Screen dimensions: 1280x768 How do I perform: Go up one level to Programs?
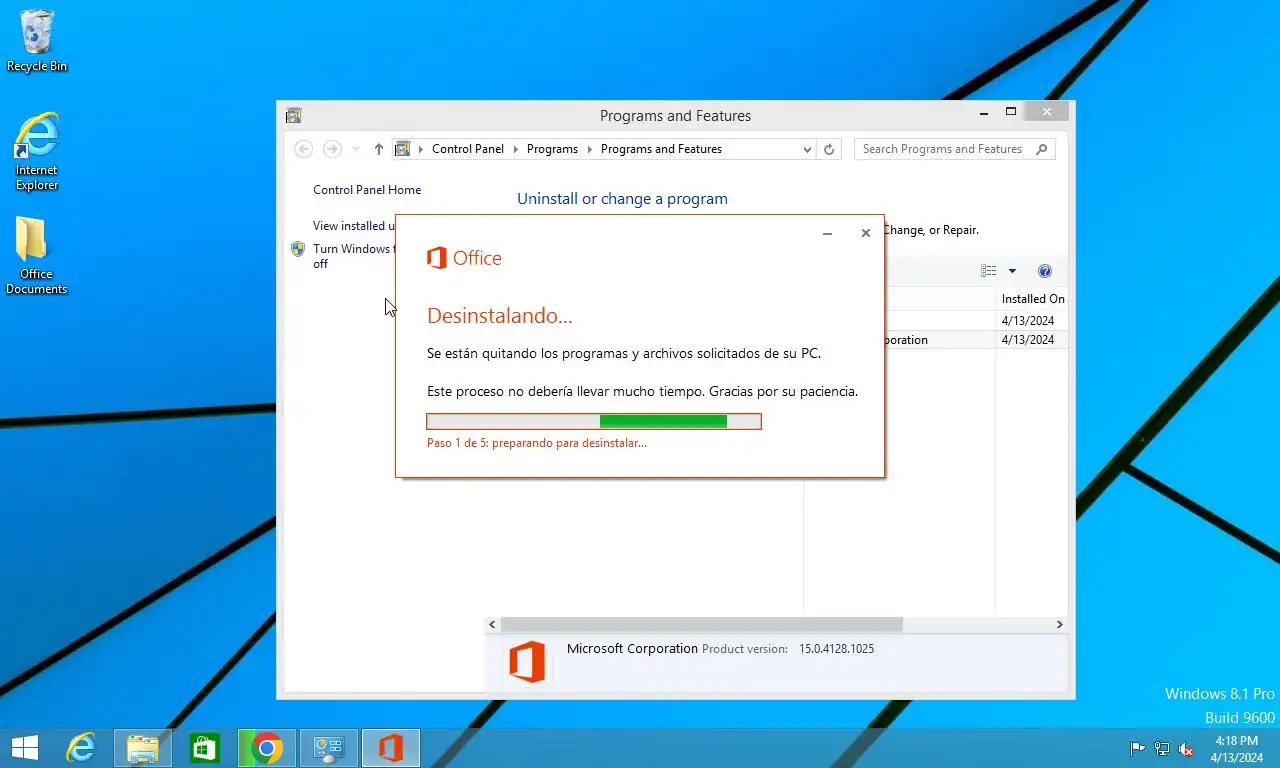[x=378, y=149]
